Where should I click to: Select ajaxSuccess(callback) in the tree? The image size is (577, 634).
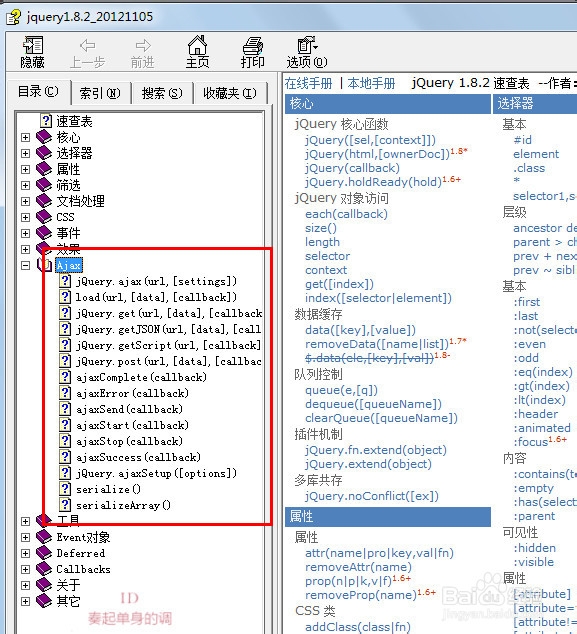click(x=138, y=457)
